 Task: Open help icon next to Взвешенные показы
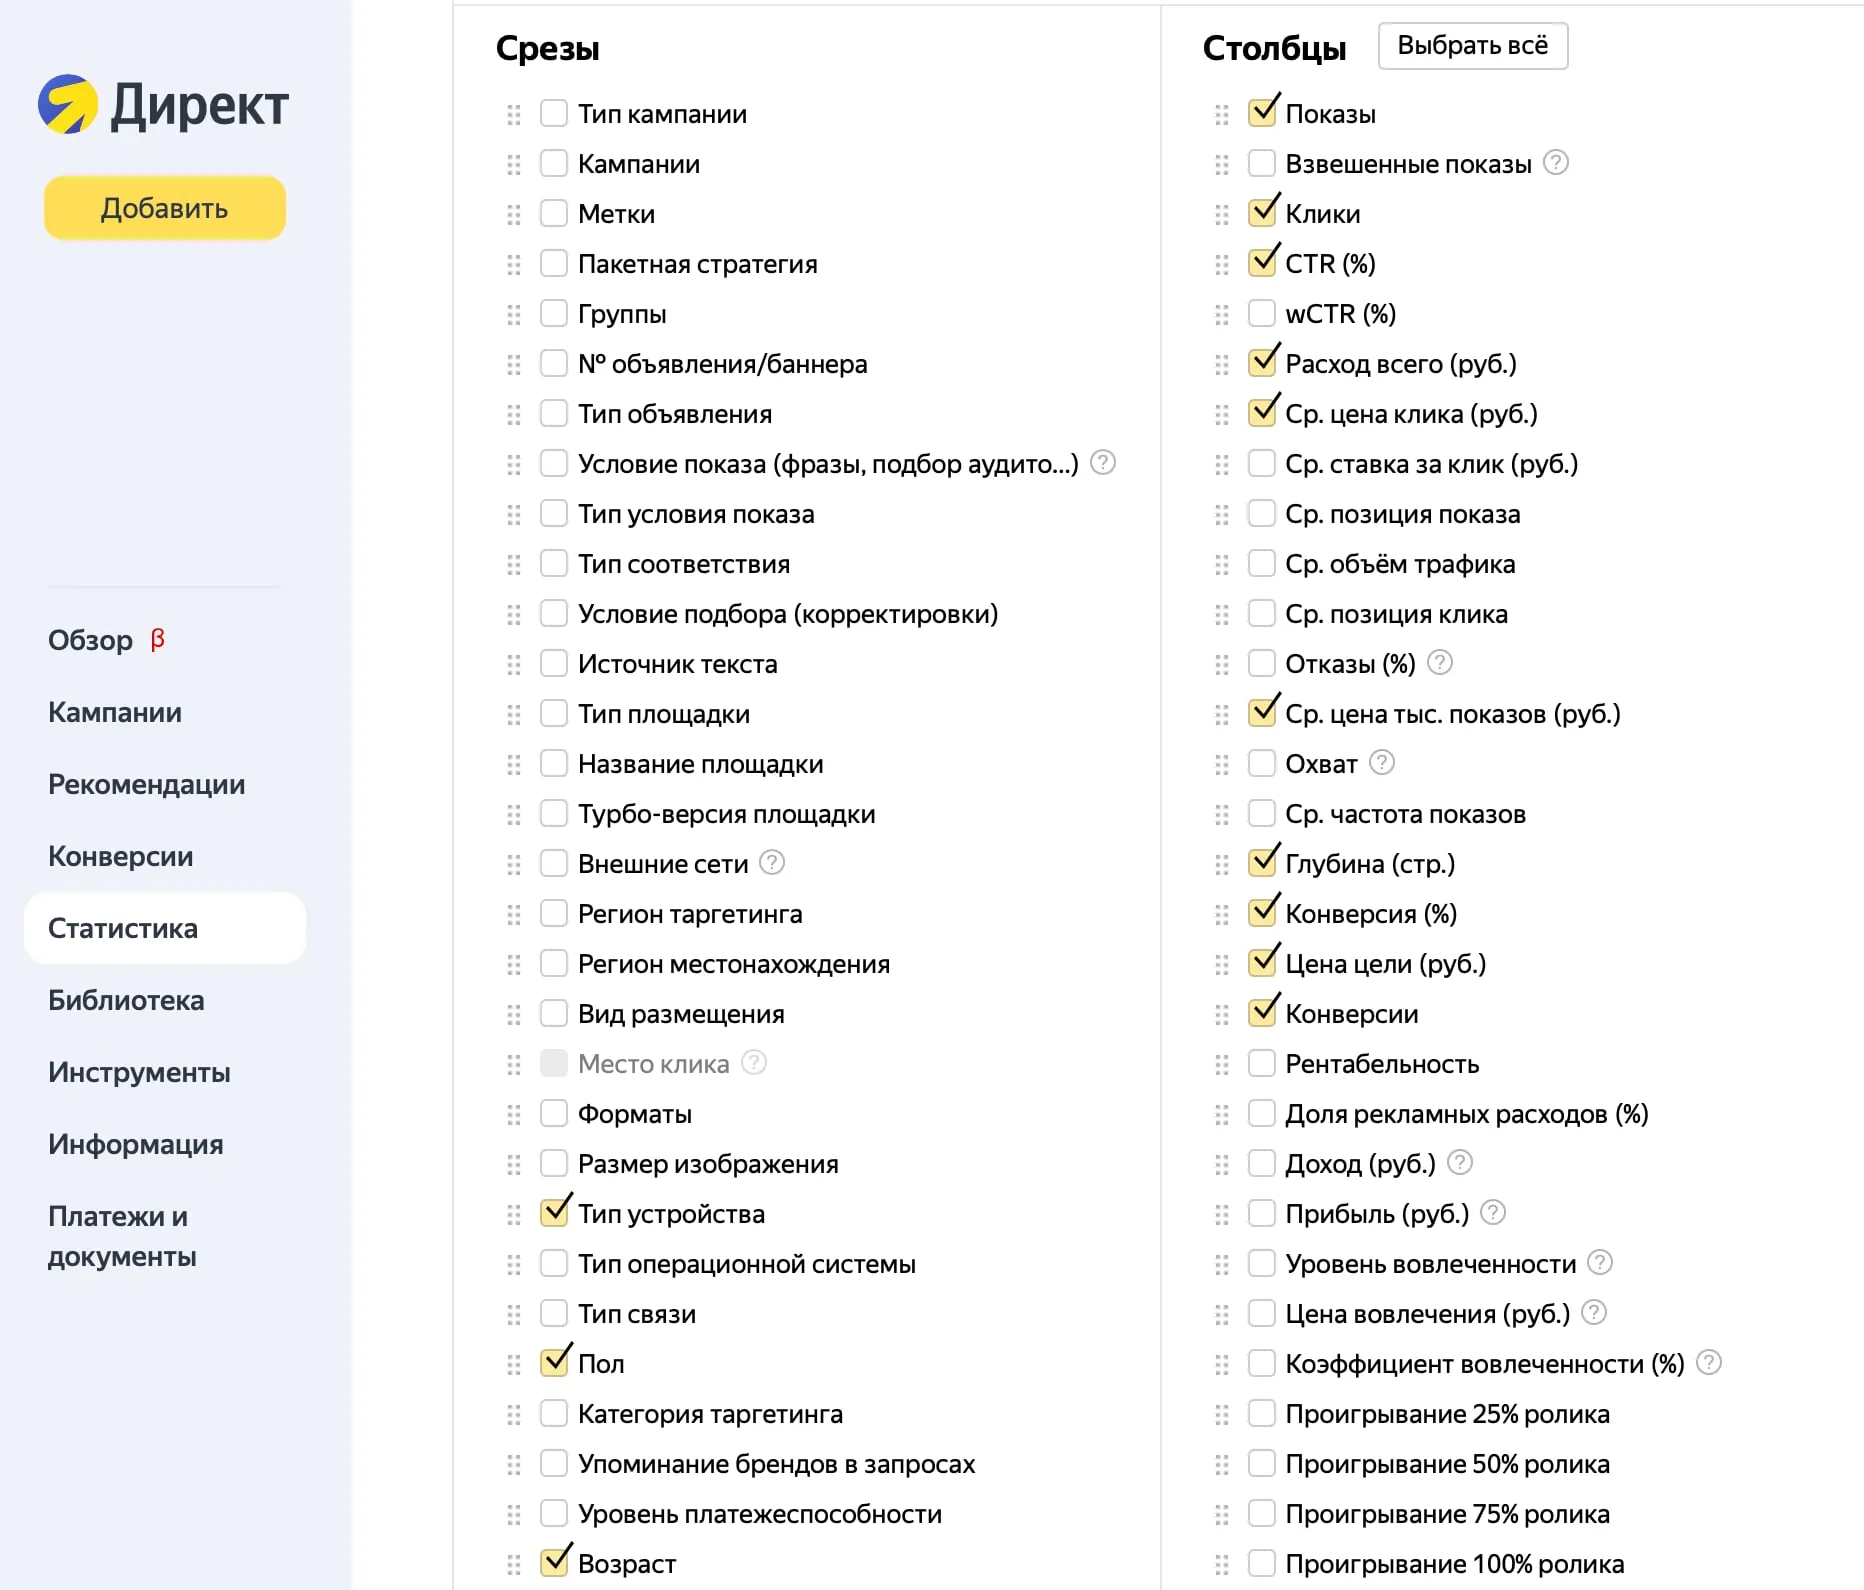point(1556,162)
